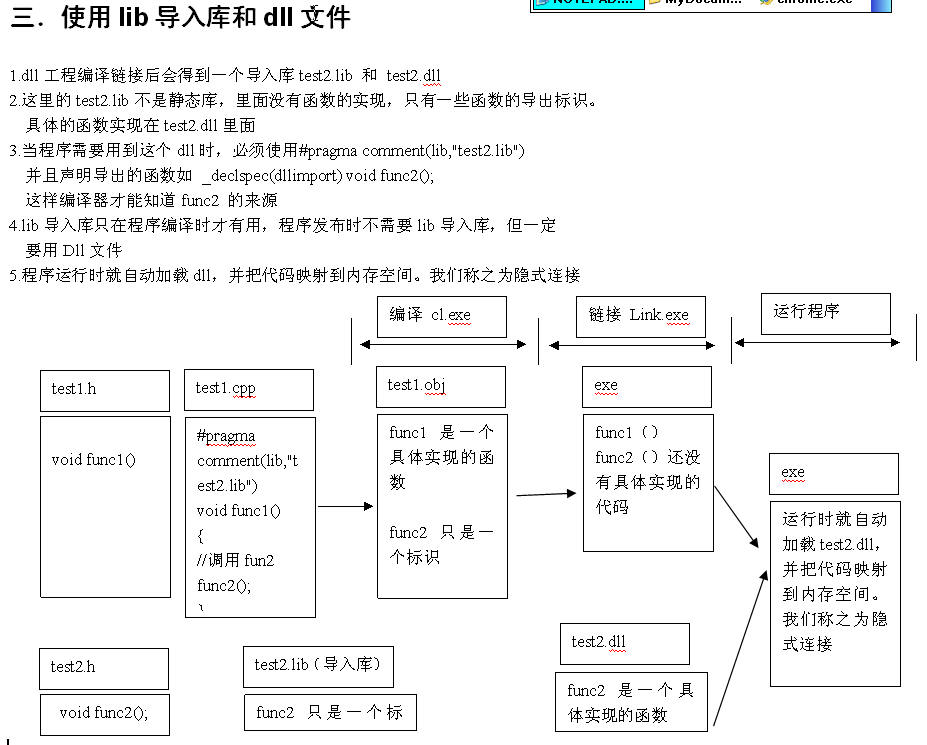Select the test1.cpp label box
Image resolution: width=927 pixels, height=745 pixels.
tap(249, 390)
